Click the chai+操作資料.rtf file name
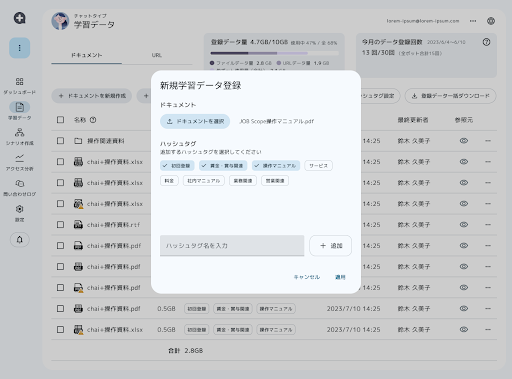Image resolution: width=512 pixels, height=379 pixels. pyautogui.click(x=113, y=225)
